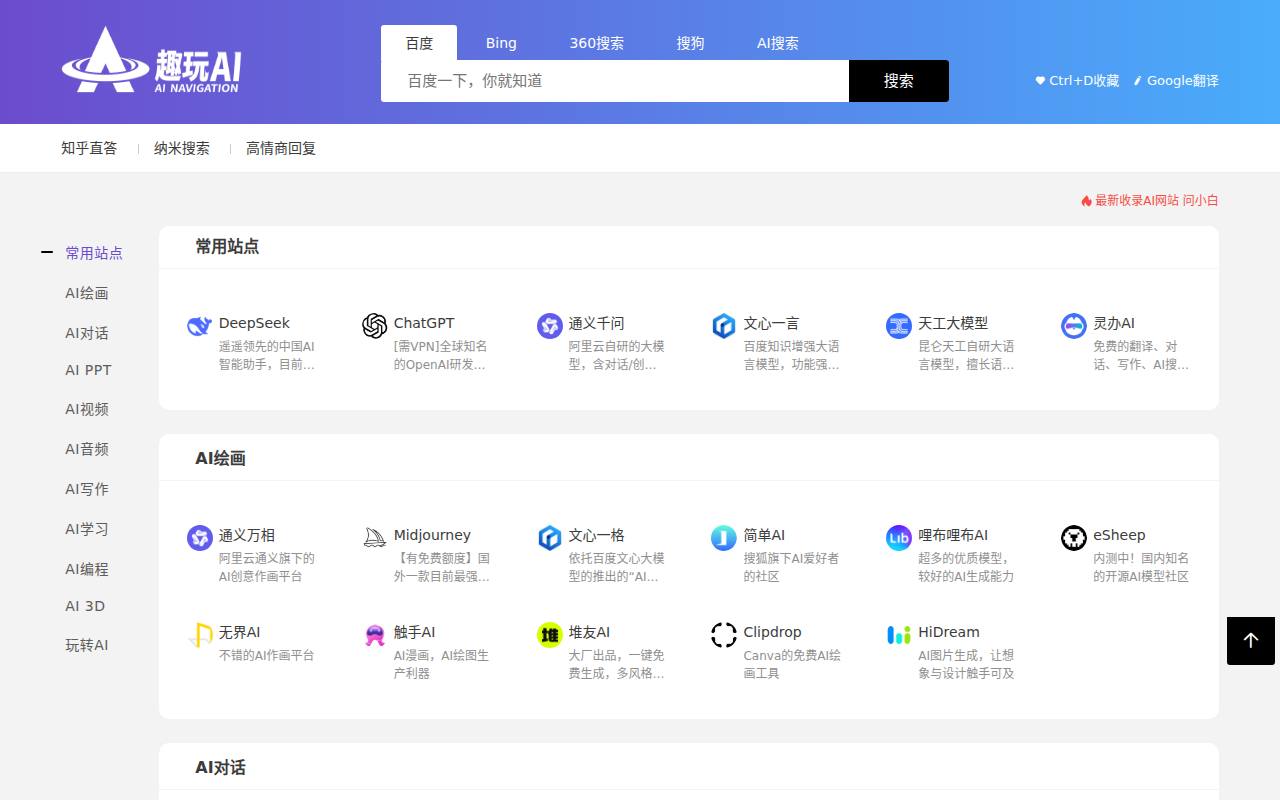Click the heart icon near Ctrl+D收藏
The height and width of the screenshot is (800, 1280).
pos(1040,81)
